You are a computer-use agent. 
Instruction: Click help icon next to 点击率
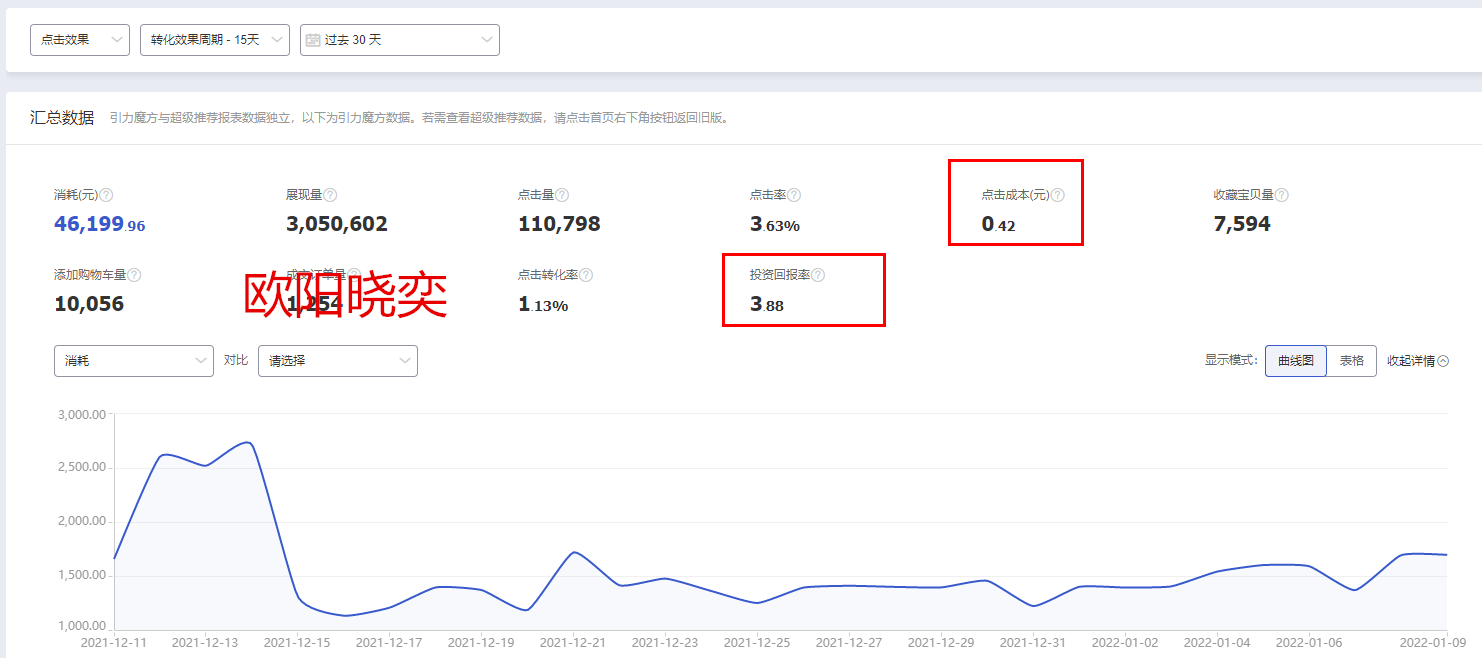(x=794, y=196)
